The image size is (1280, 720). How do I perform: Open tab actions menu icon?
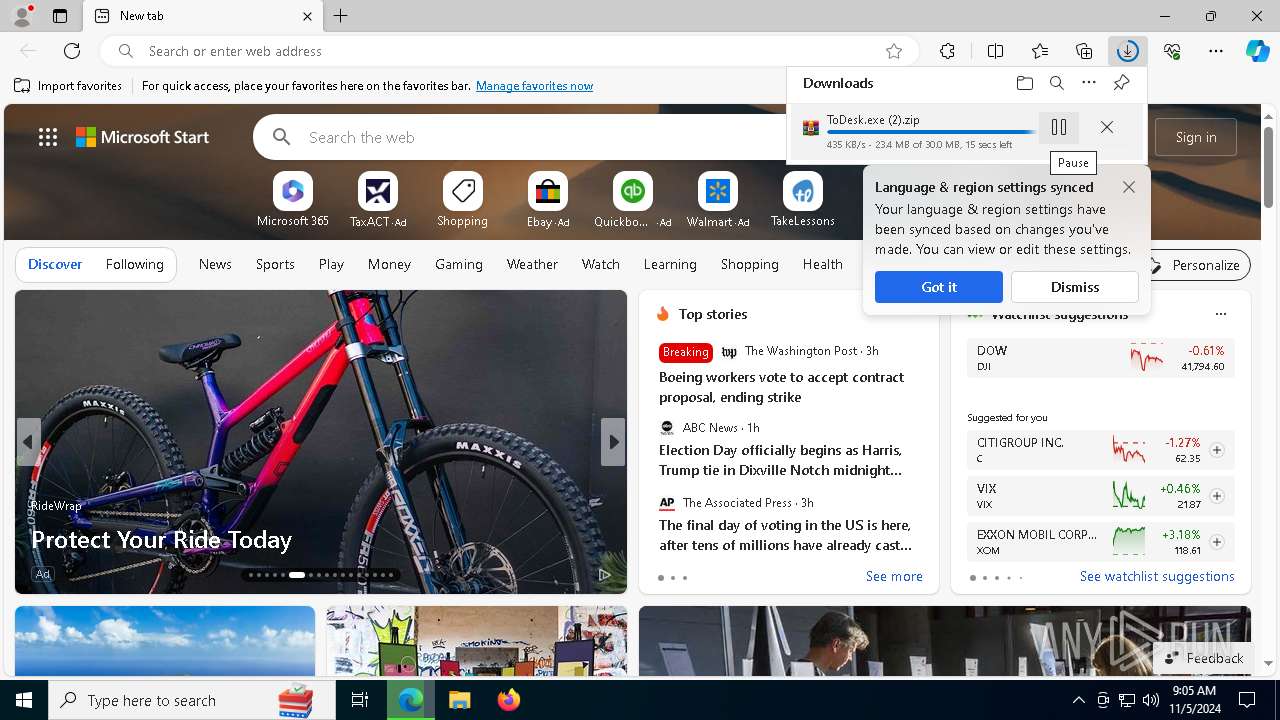tap(60, 16)
